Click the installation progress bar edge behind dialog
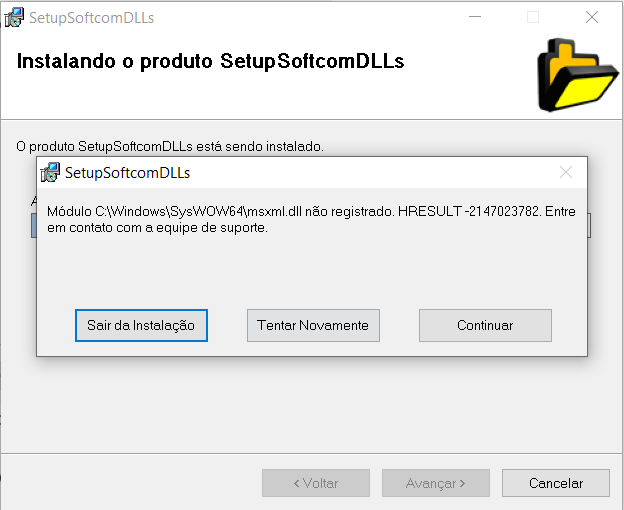The height and width of the screenshot is (510, 624). pyautogui.click(x=34, y=226)
